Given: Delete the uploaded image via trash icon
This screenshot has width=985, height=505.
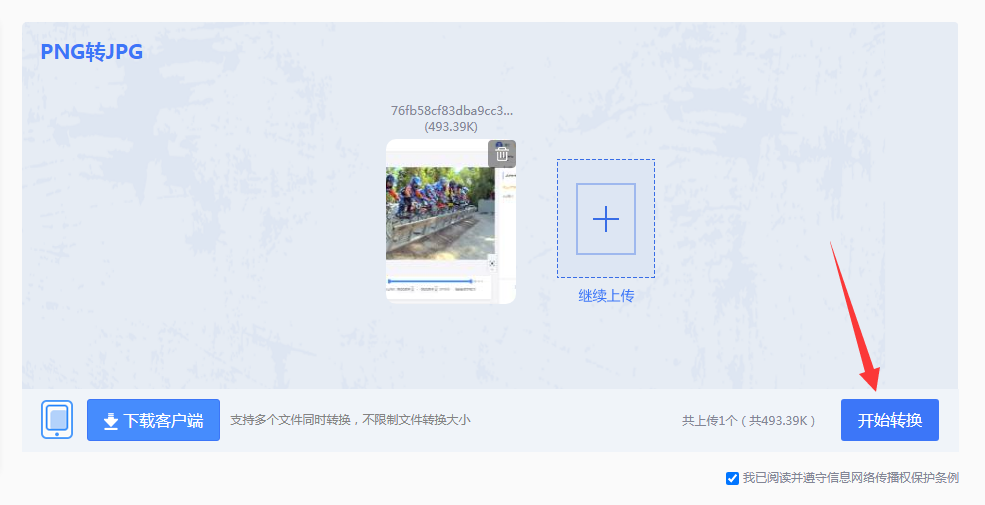Looking at the screenshot, I should pyautogui.click(x=502, y=153).
